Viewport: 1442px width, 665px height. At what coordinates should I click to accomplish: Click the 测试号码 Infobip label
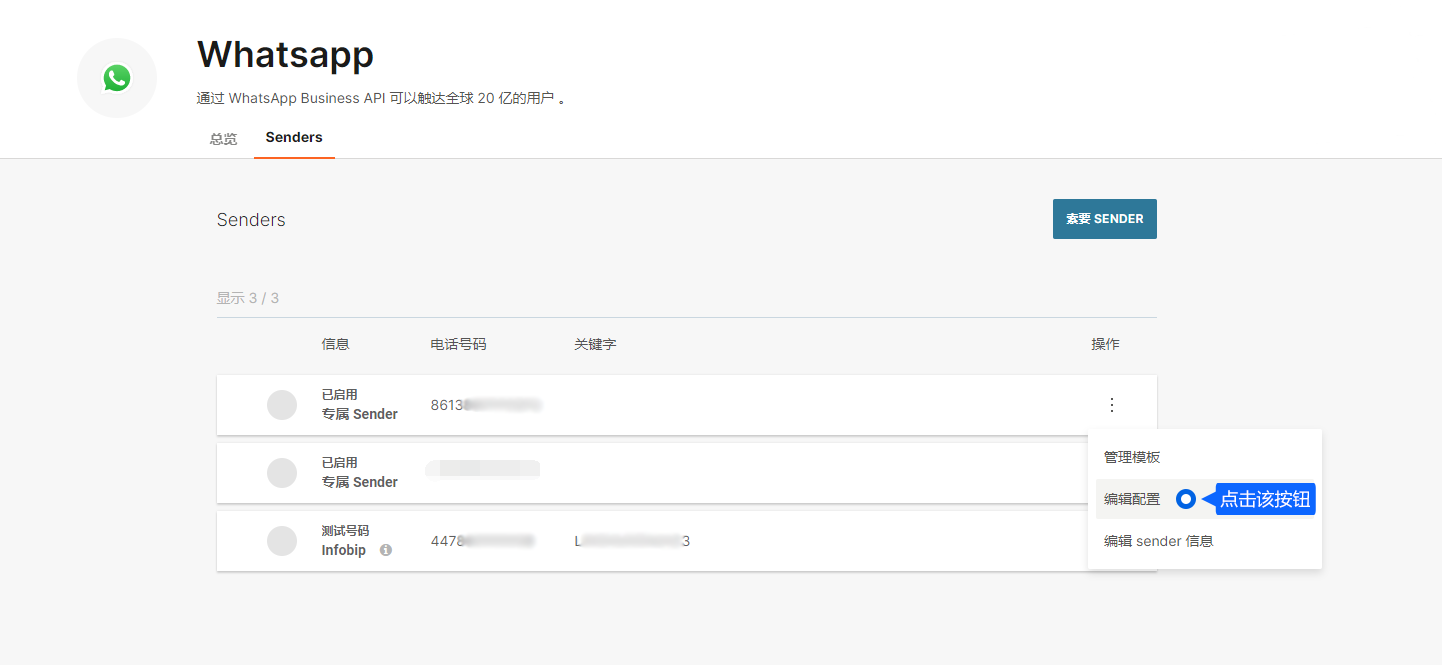pos(345,540)
